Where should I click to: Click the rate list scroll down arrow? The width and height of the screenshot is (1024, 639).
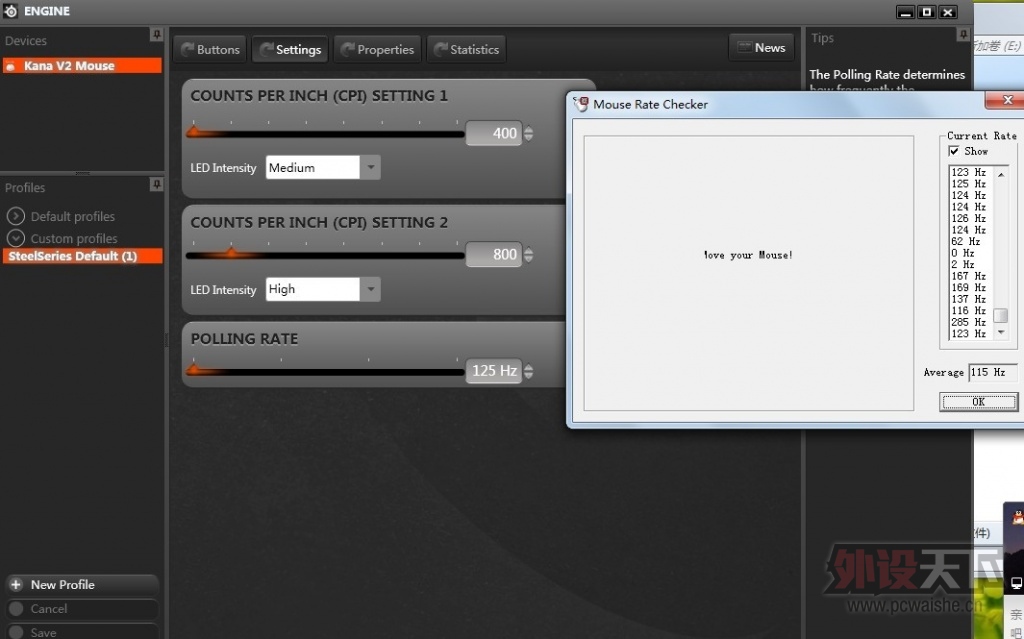click(1000, 333)
